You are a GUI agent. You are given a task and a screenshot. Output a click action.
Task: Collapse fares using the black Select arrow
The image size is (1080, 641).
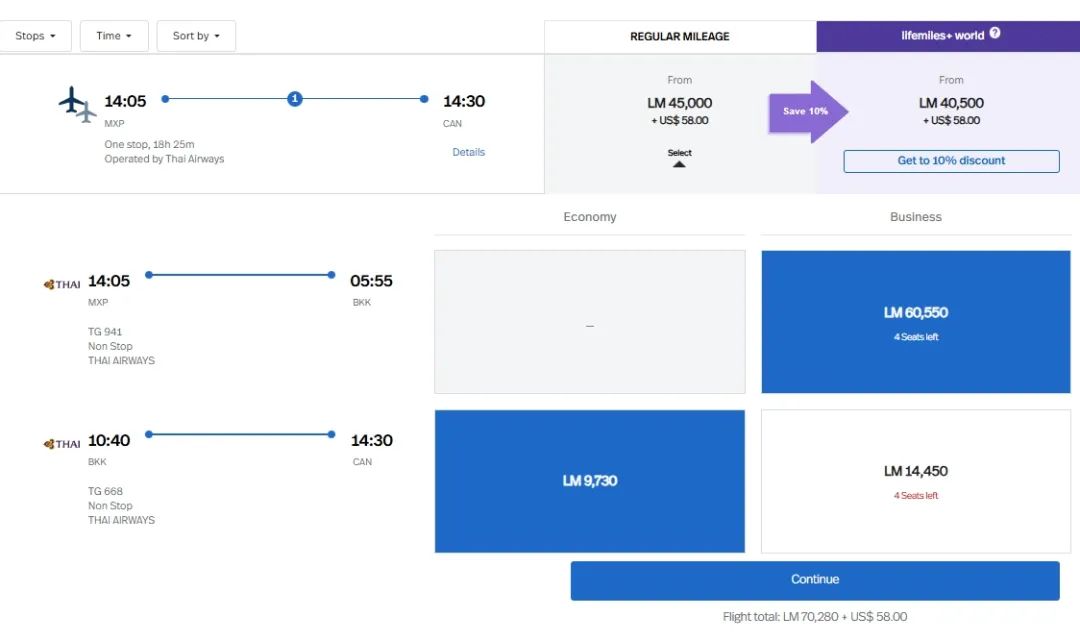679,163
